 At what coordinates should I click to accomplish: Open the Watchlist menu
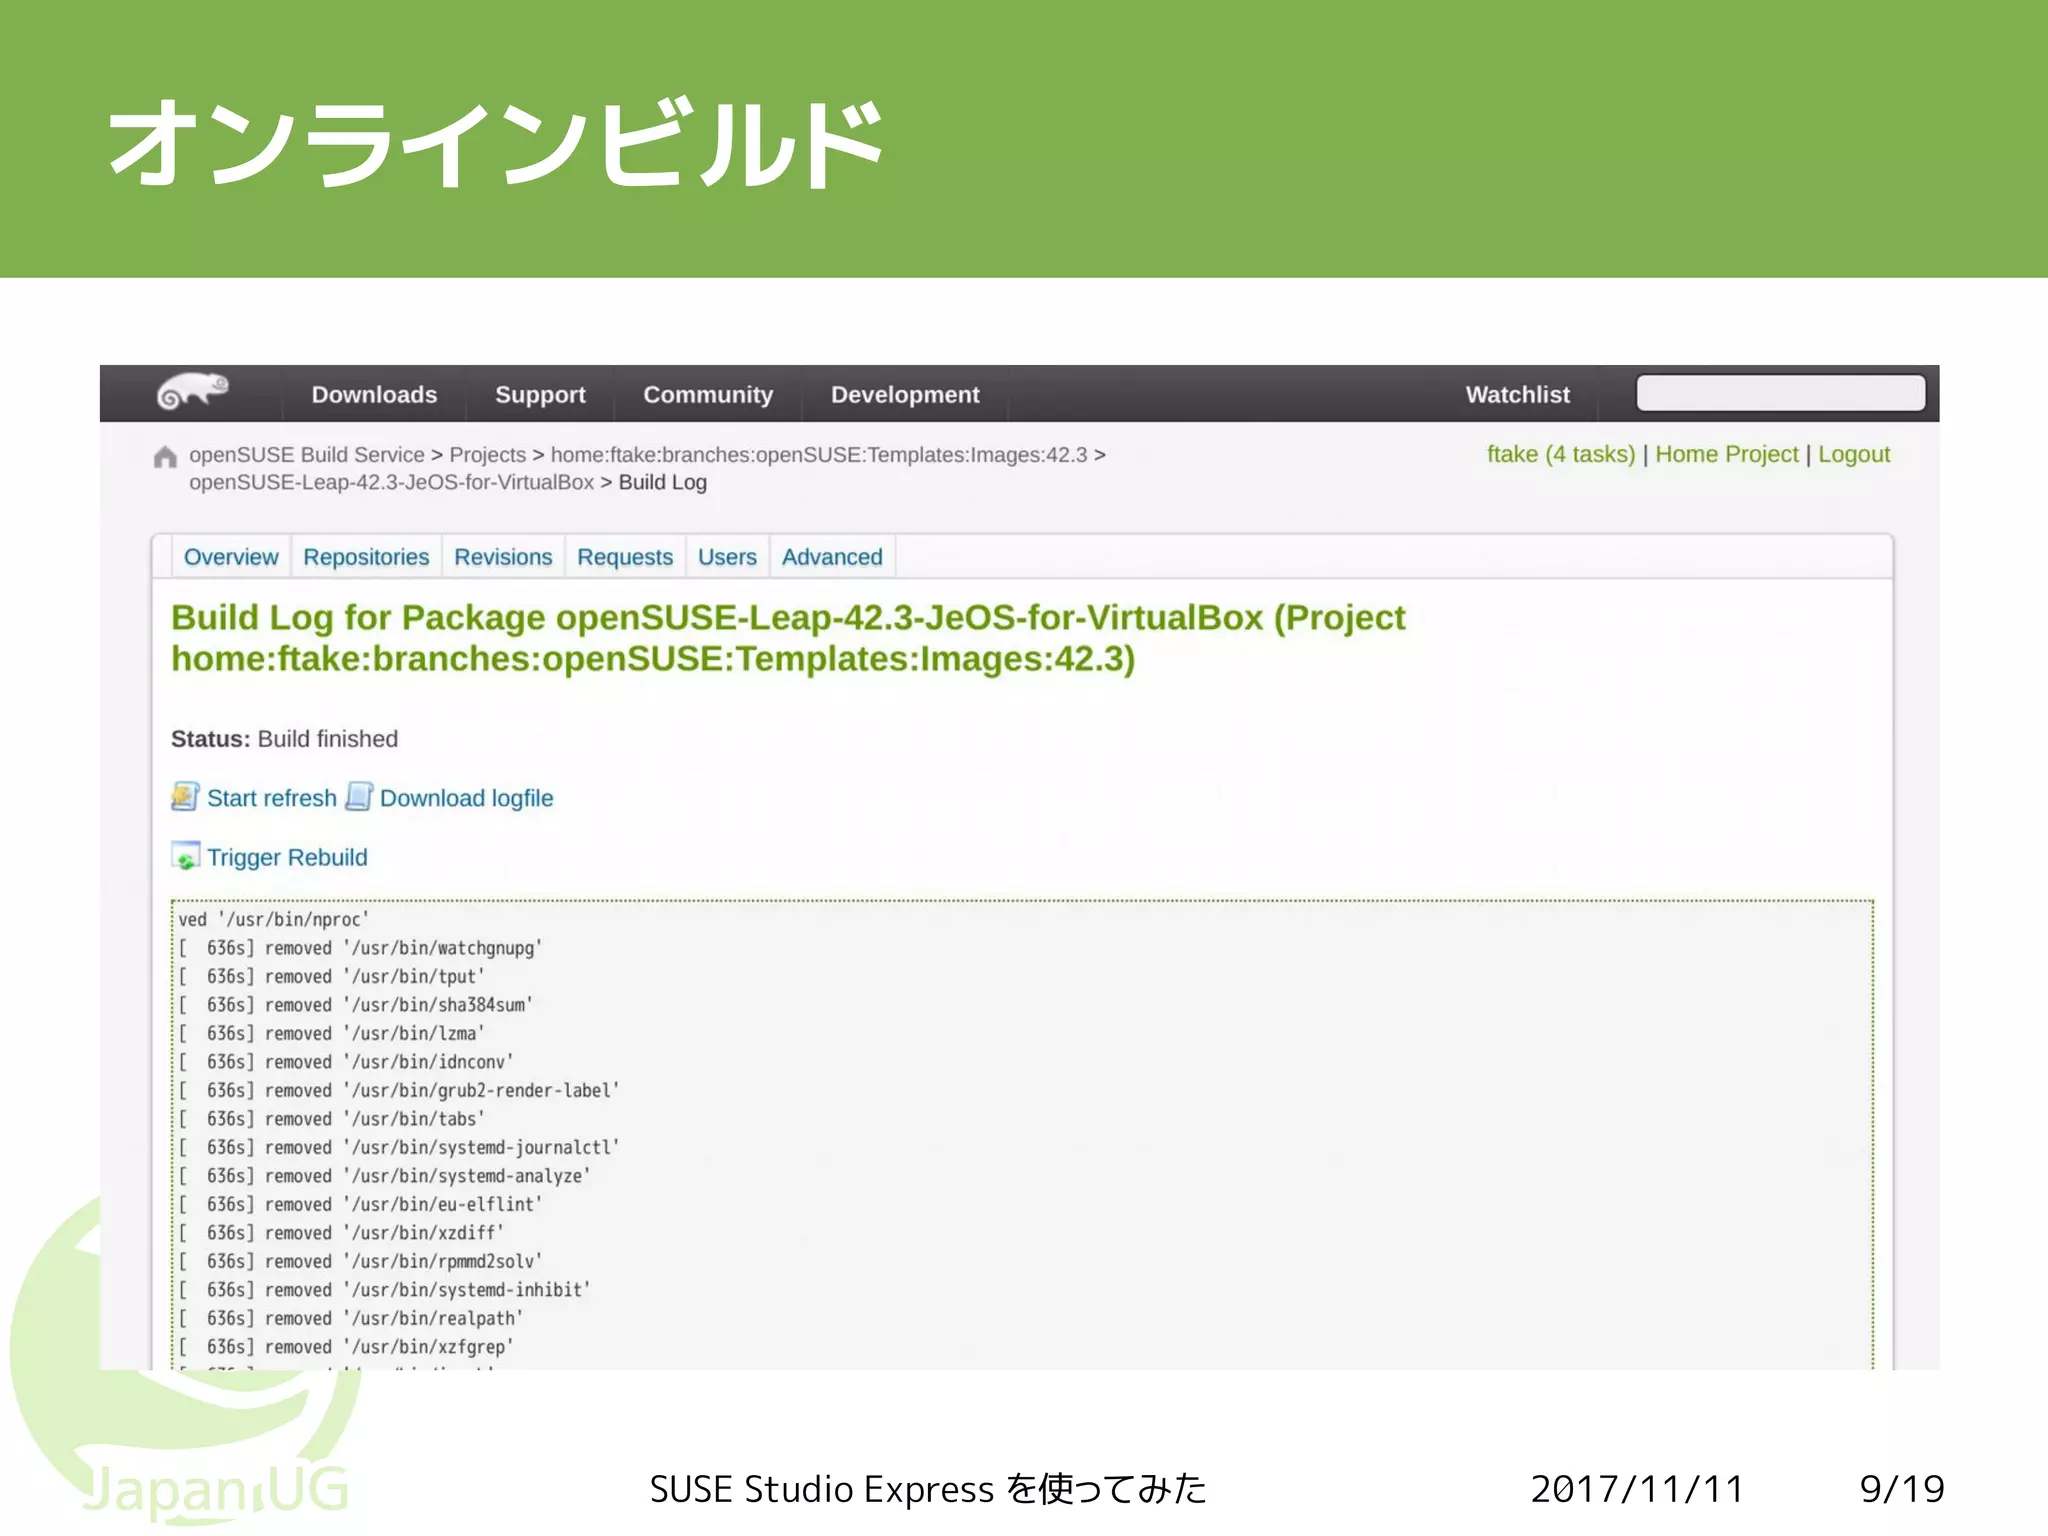pos(1517,394)
